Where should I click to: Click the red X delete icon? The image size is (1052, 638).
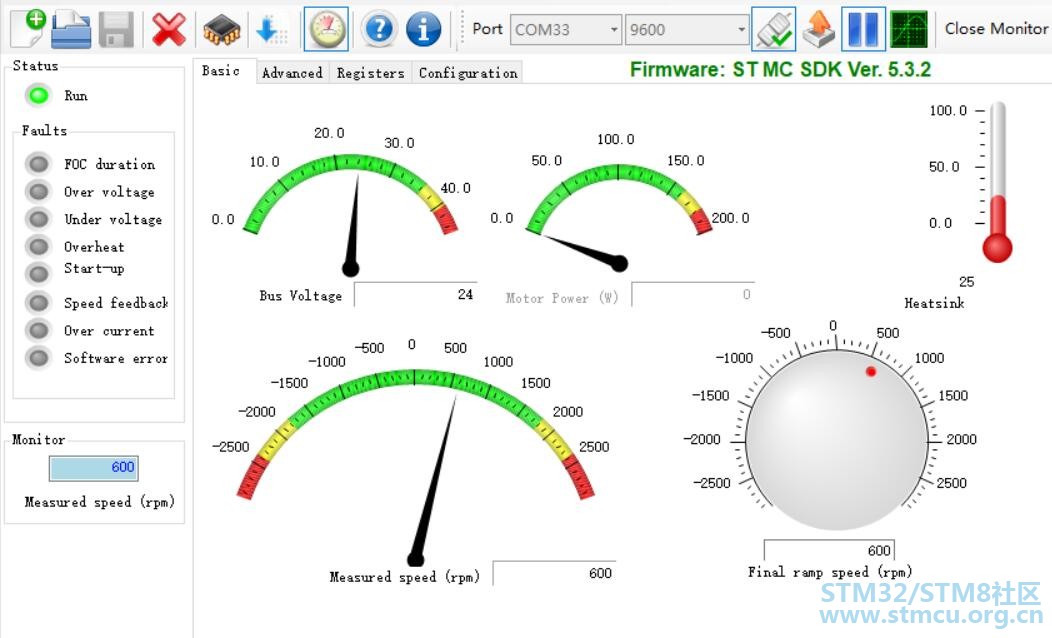click(x=169, y=29)
